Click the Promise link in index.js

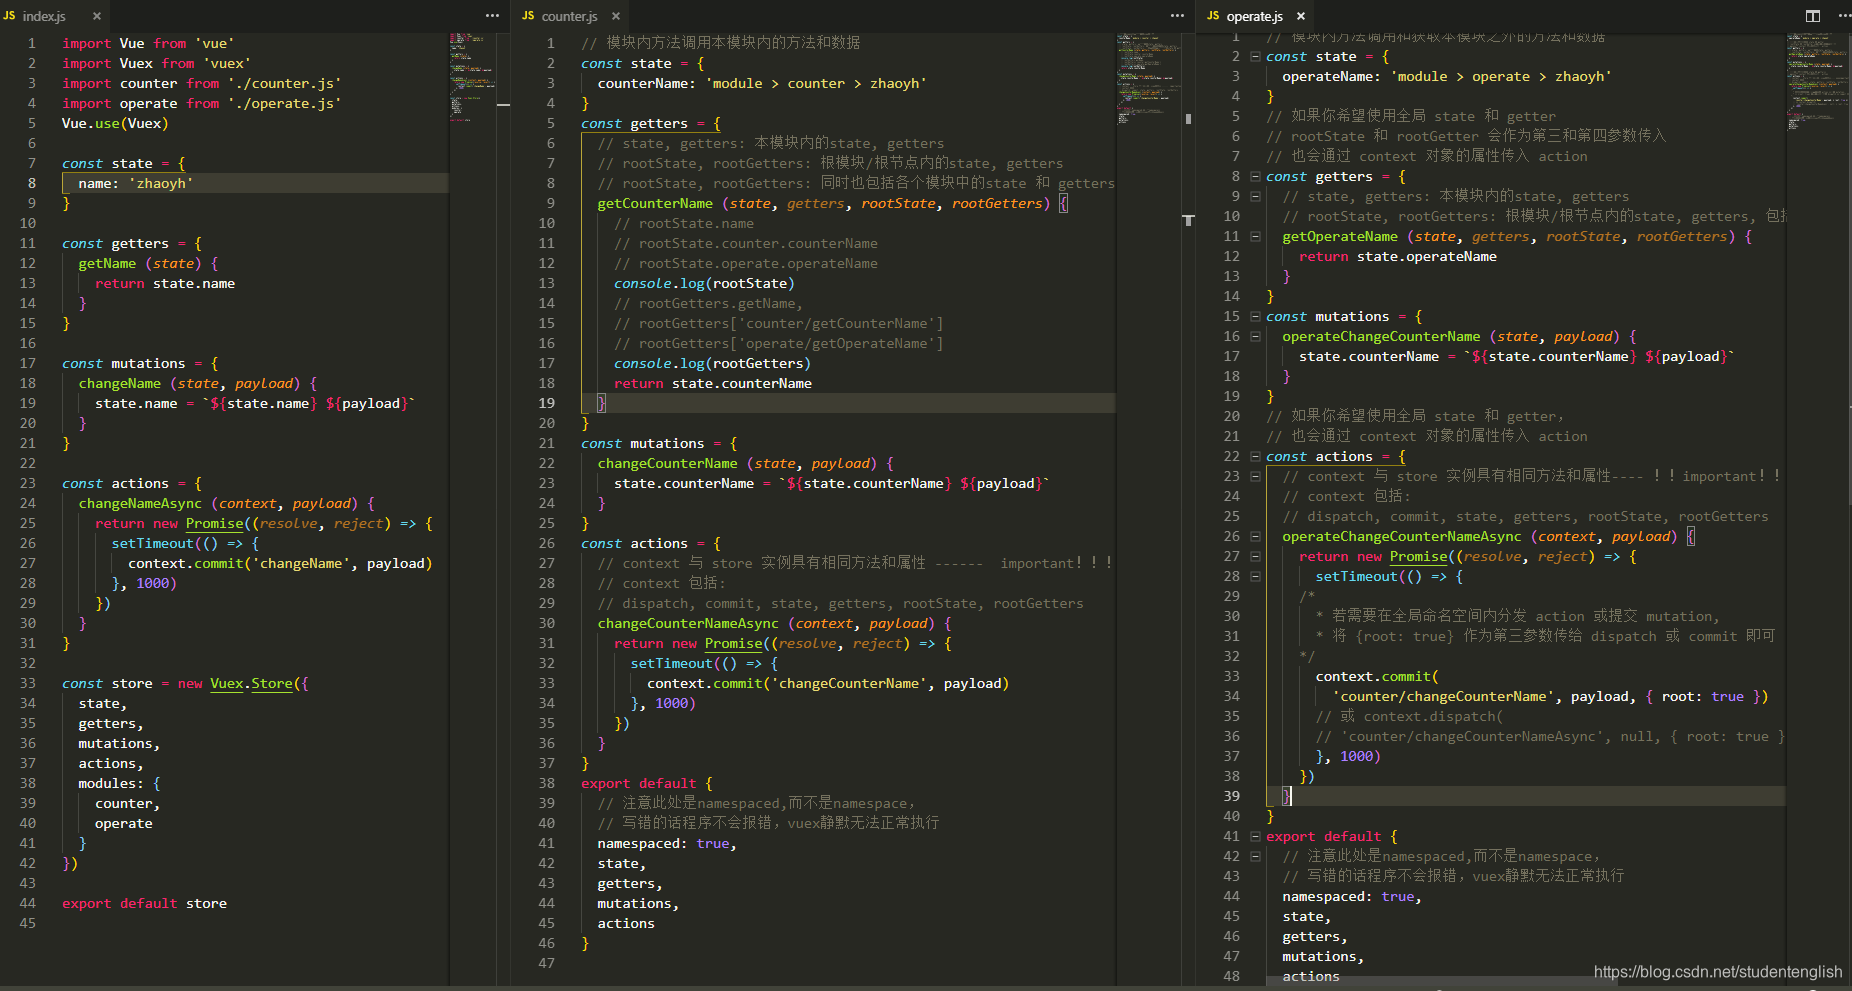point(214,523)
